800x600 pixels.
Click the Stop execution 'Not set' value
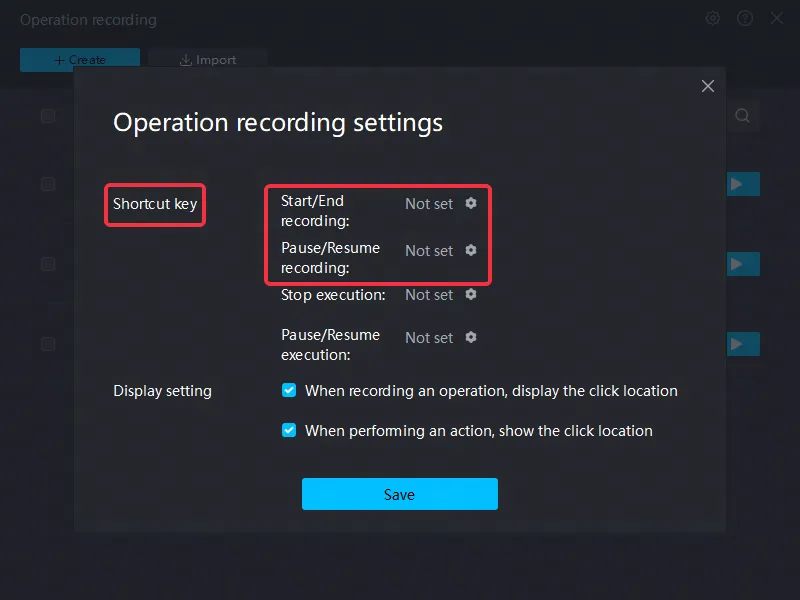pos(429,295)
